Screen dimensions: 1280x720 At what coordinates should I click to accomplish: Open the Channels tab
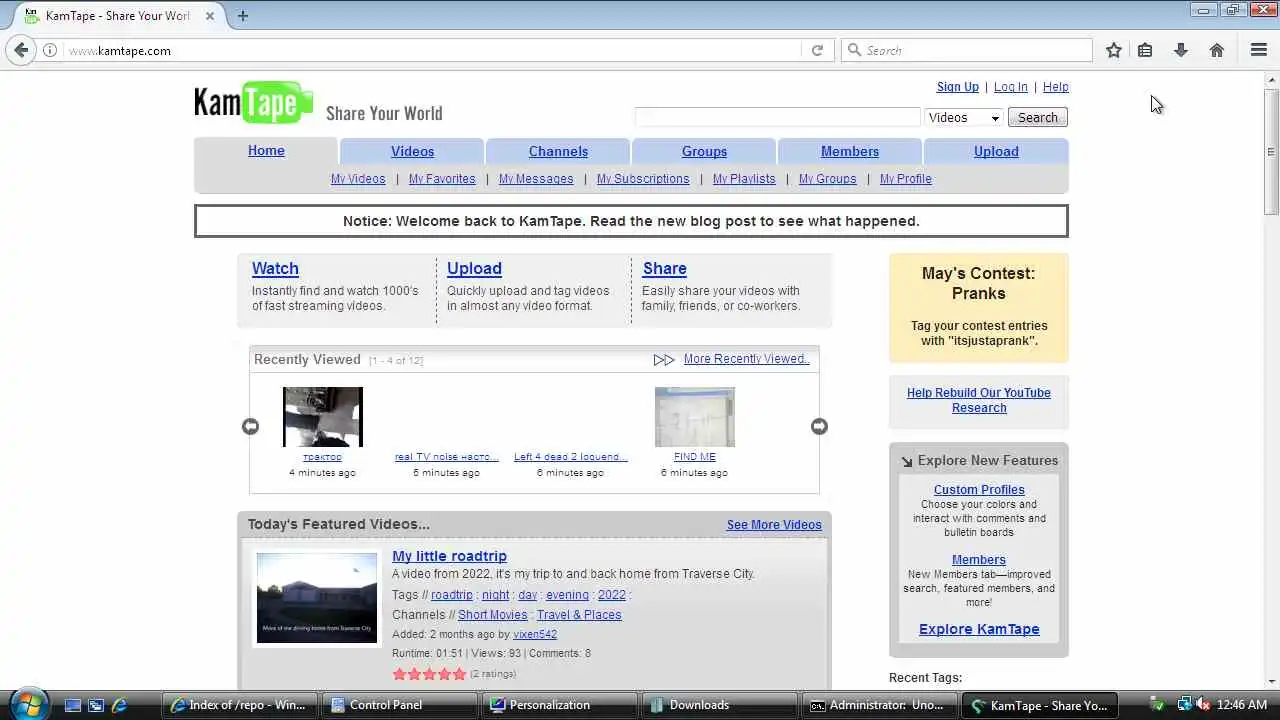coord(558,152)
